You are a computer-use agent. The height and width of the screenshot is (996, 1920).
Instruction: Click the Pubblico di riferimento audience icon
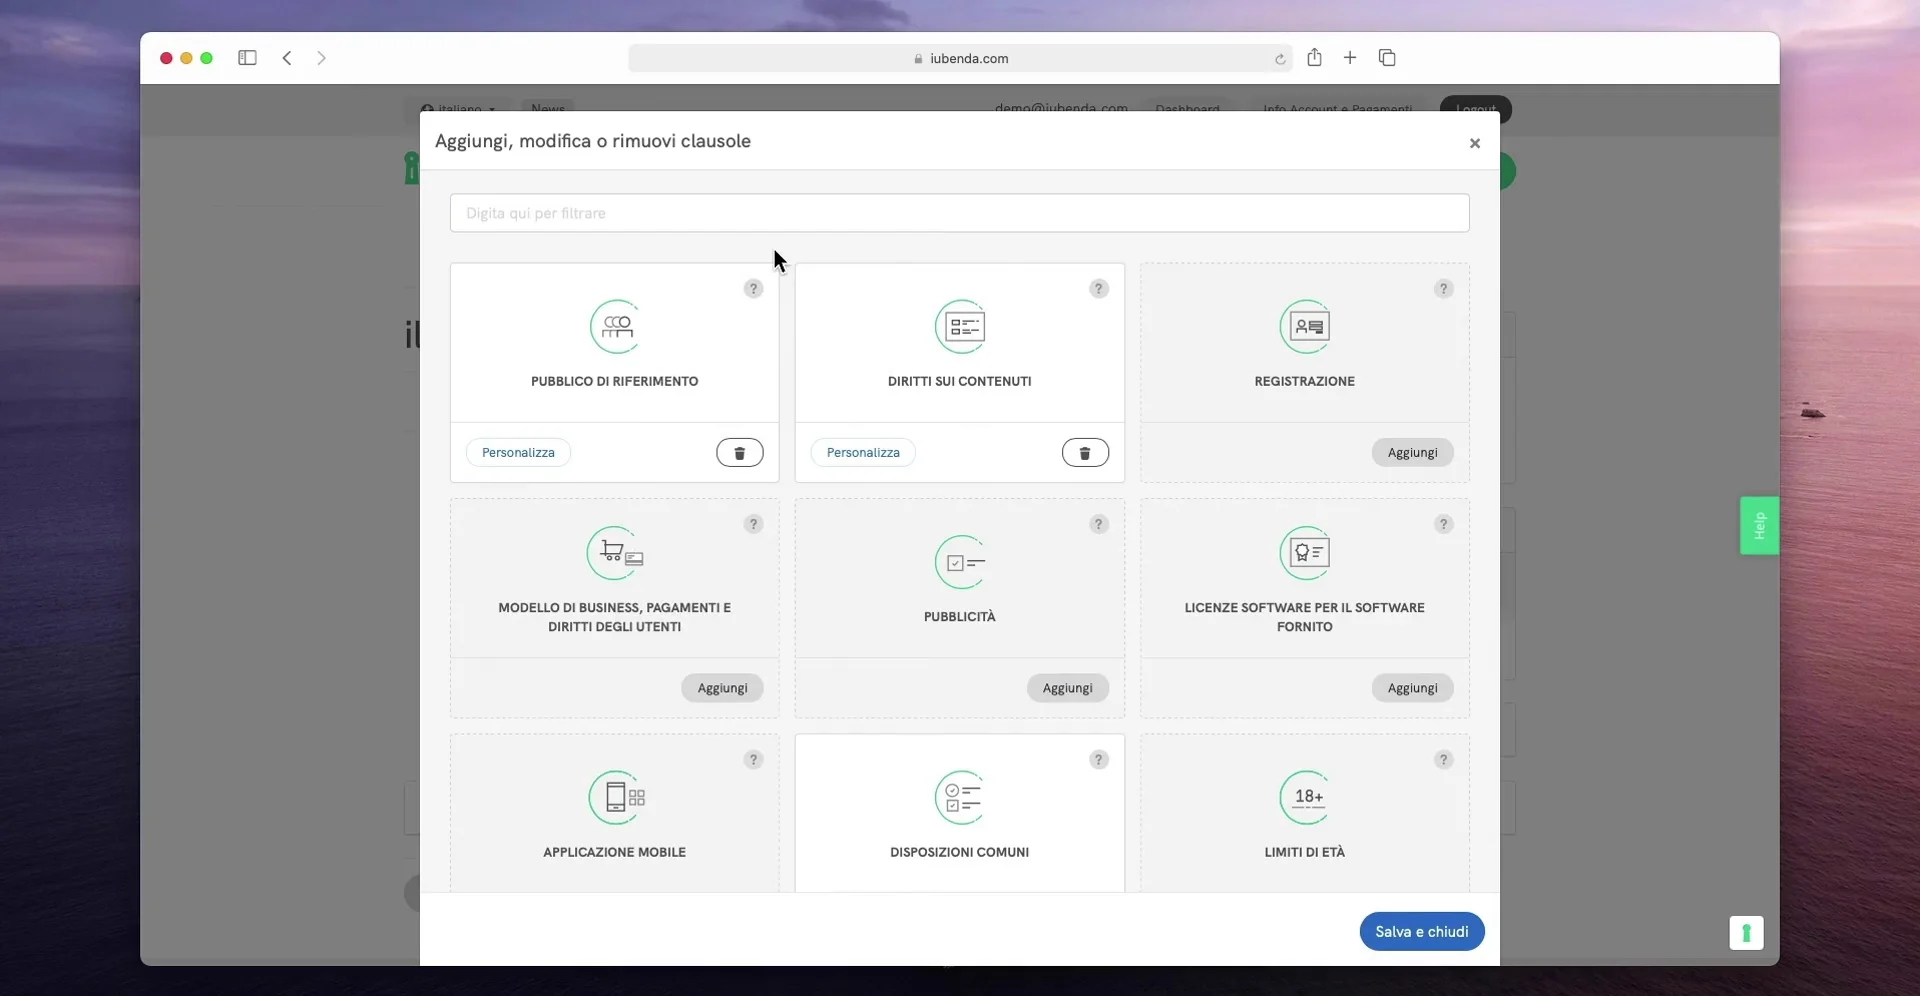[615, 327]
